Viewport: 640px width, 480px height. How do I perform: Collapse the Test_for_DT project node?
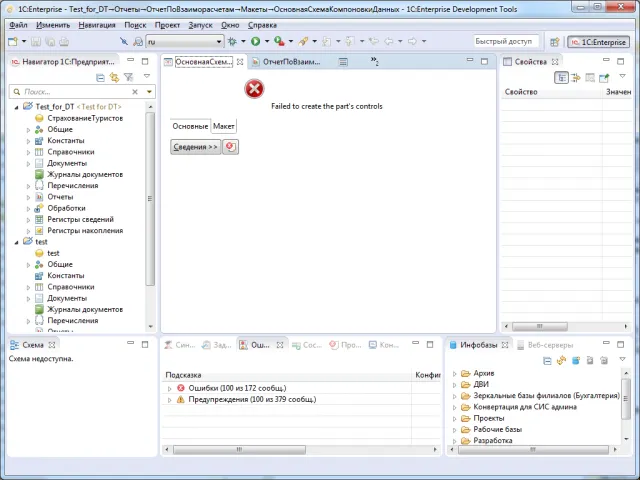point(17,107)
